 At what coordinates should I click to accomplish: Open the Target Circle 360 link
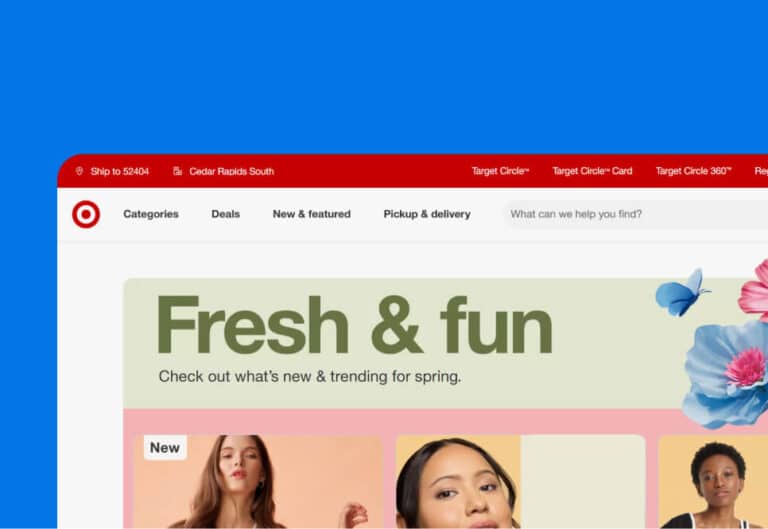coord(693,171)
